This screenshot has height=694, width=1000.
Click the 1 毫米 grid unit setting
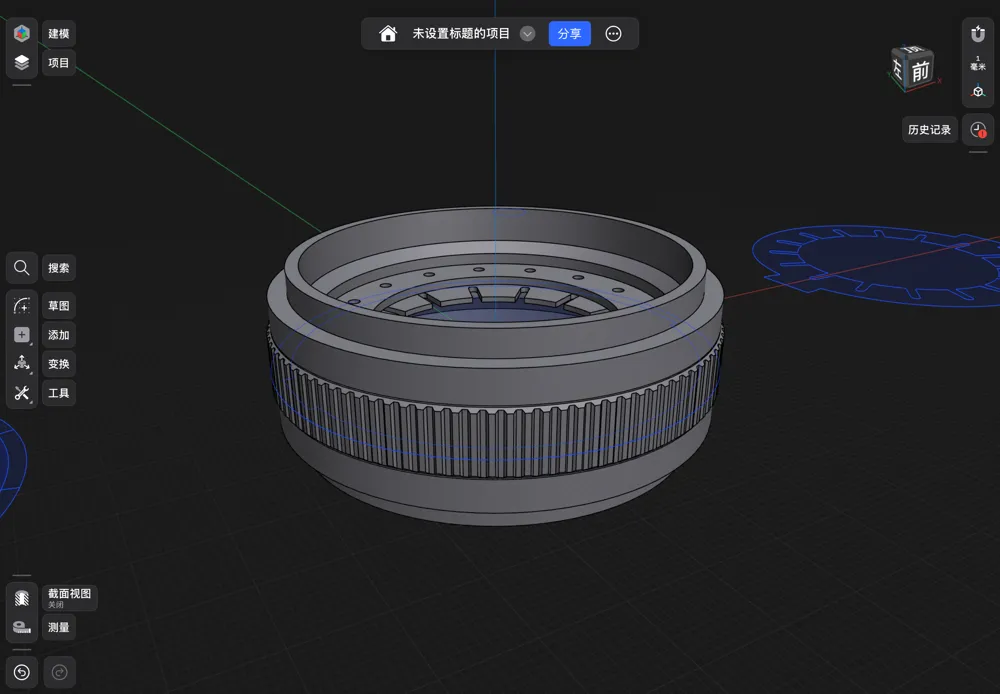click(978, 63)
